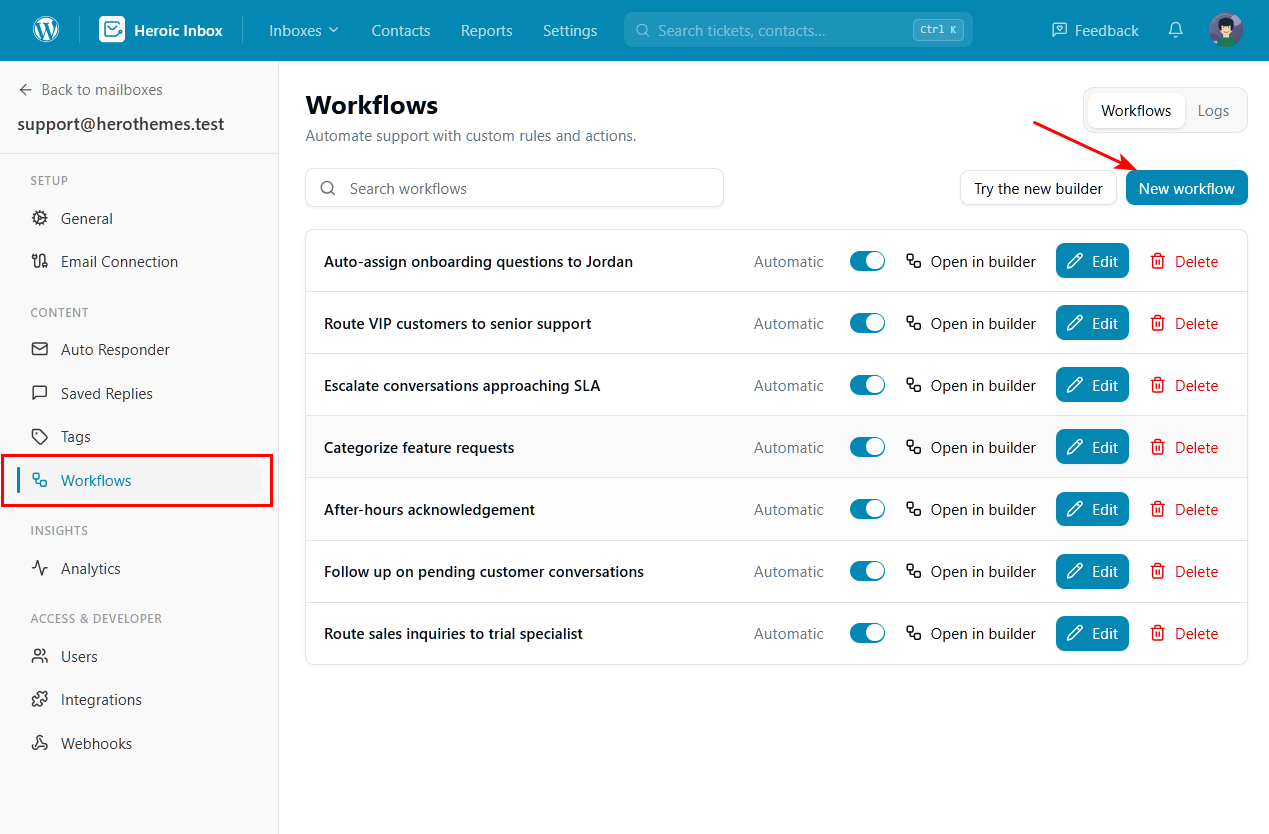Click the Feedback link
The image size is (1269, 834).
pyautogui.click(x=1095, y=30)
